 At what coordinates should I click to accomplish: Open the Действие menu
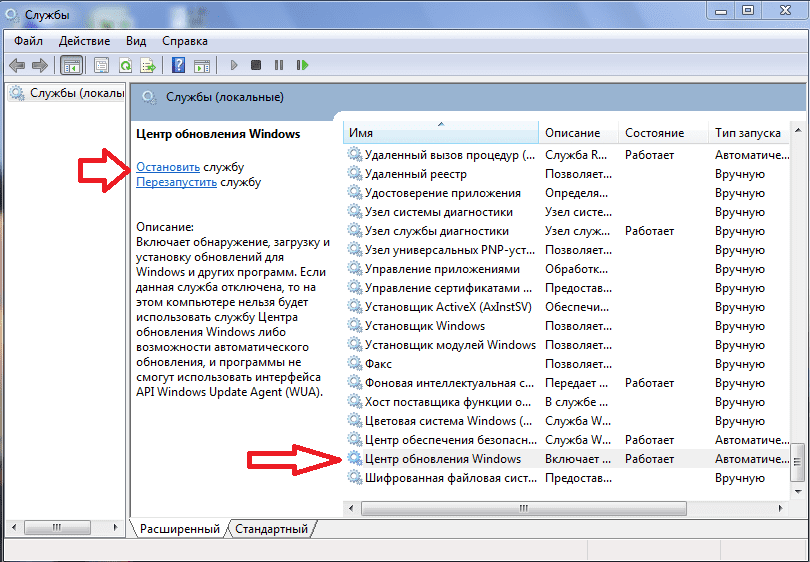[84, 41]
